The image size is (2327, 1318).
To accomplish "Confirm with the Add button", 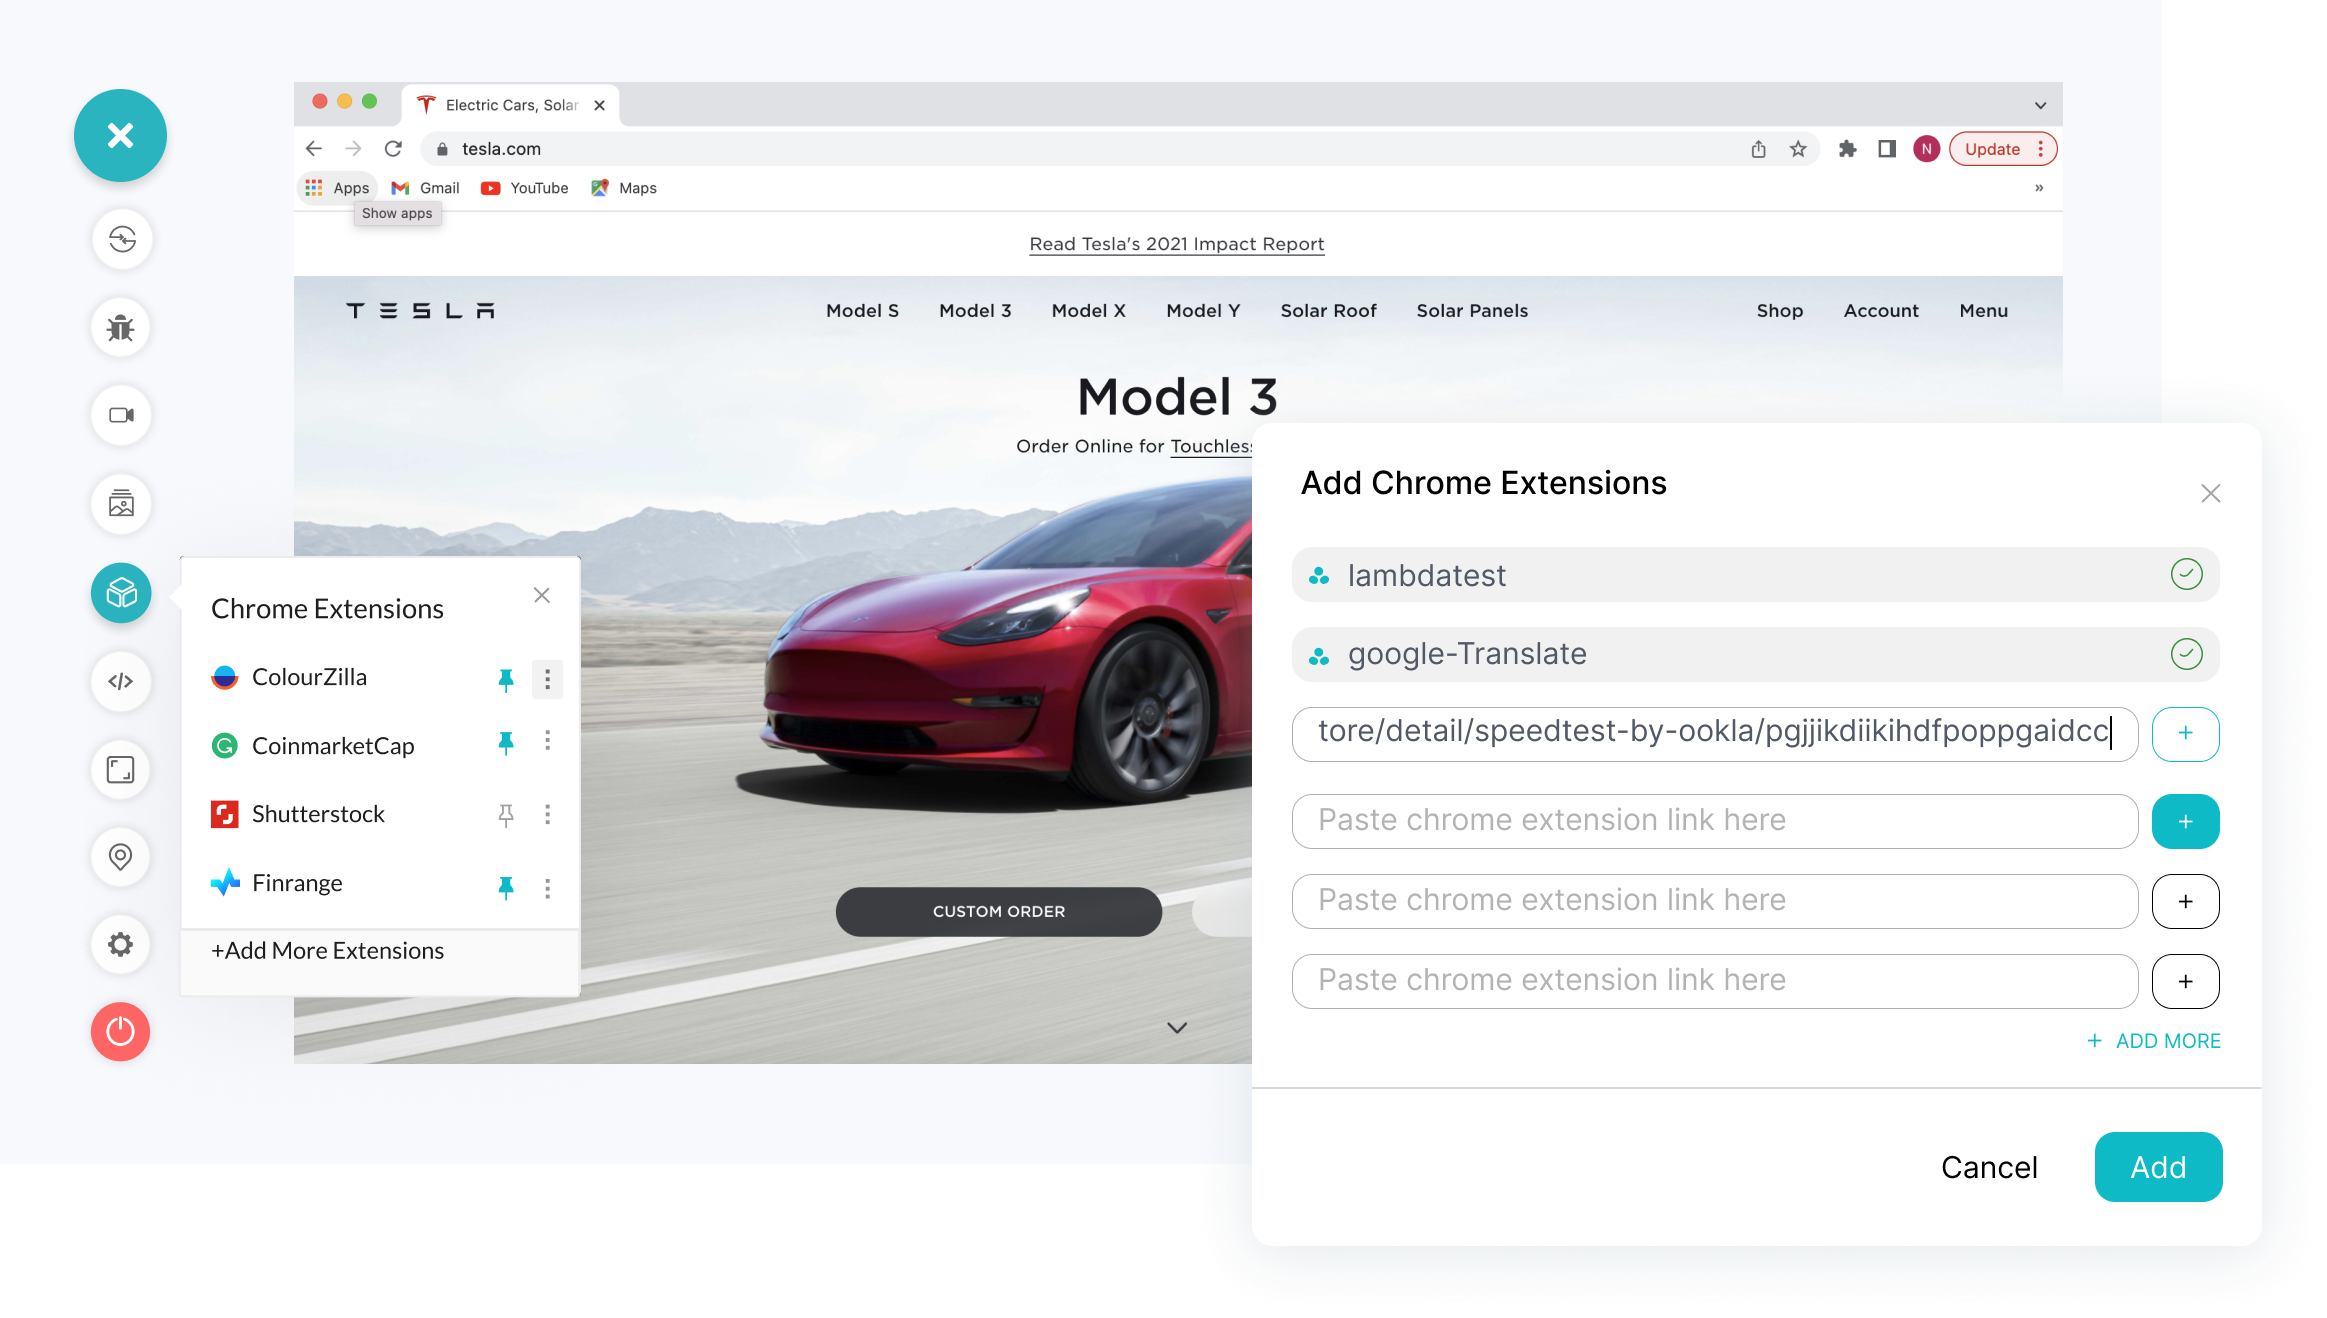I will (2158, 1167).
